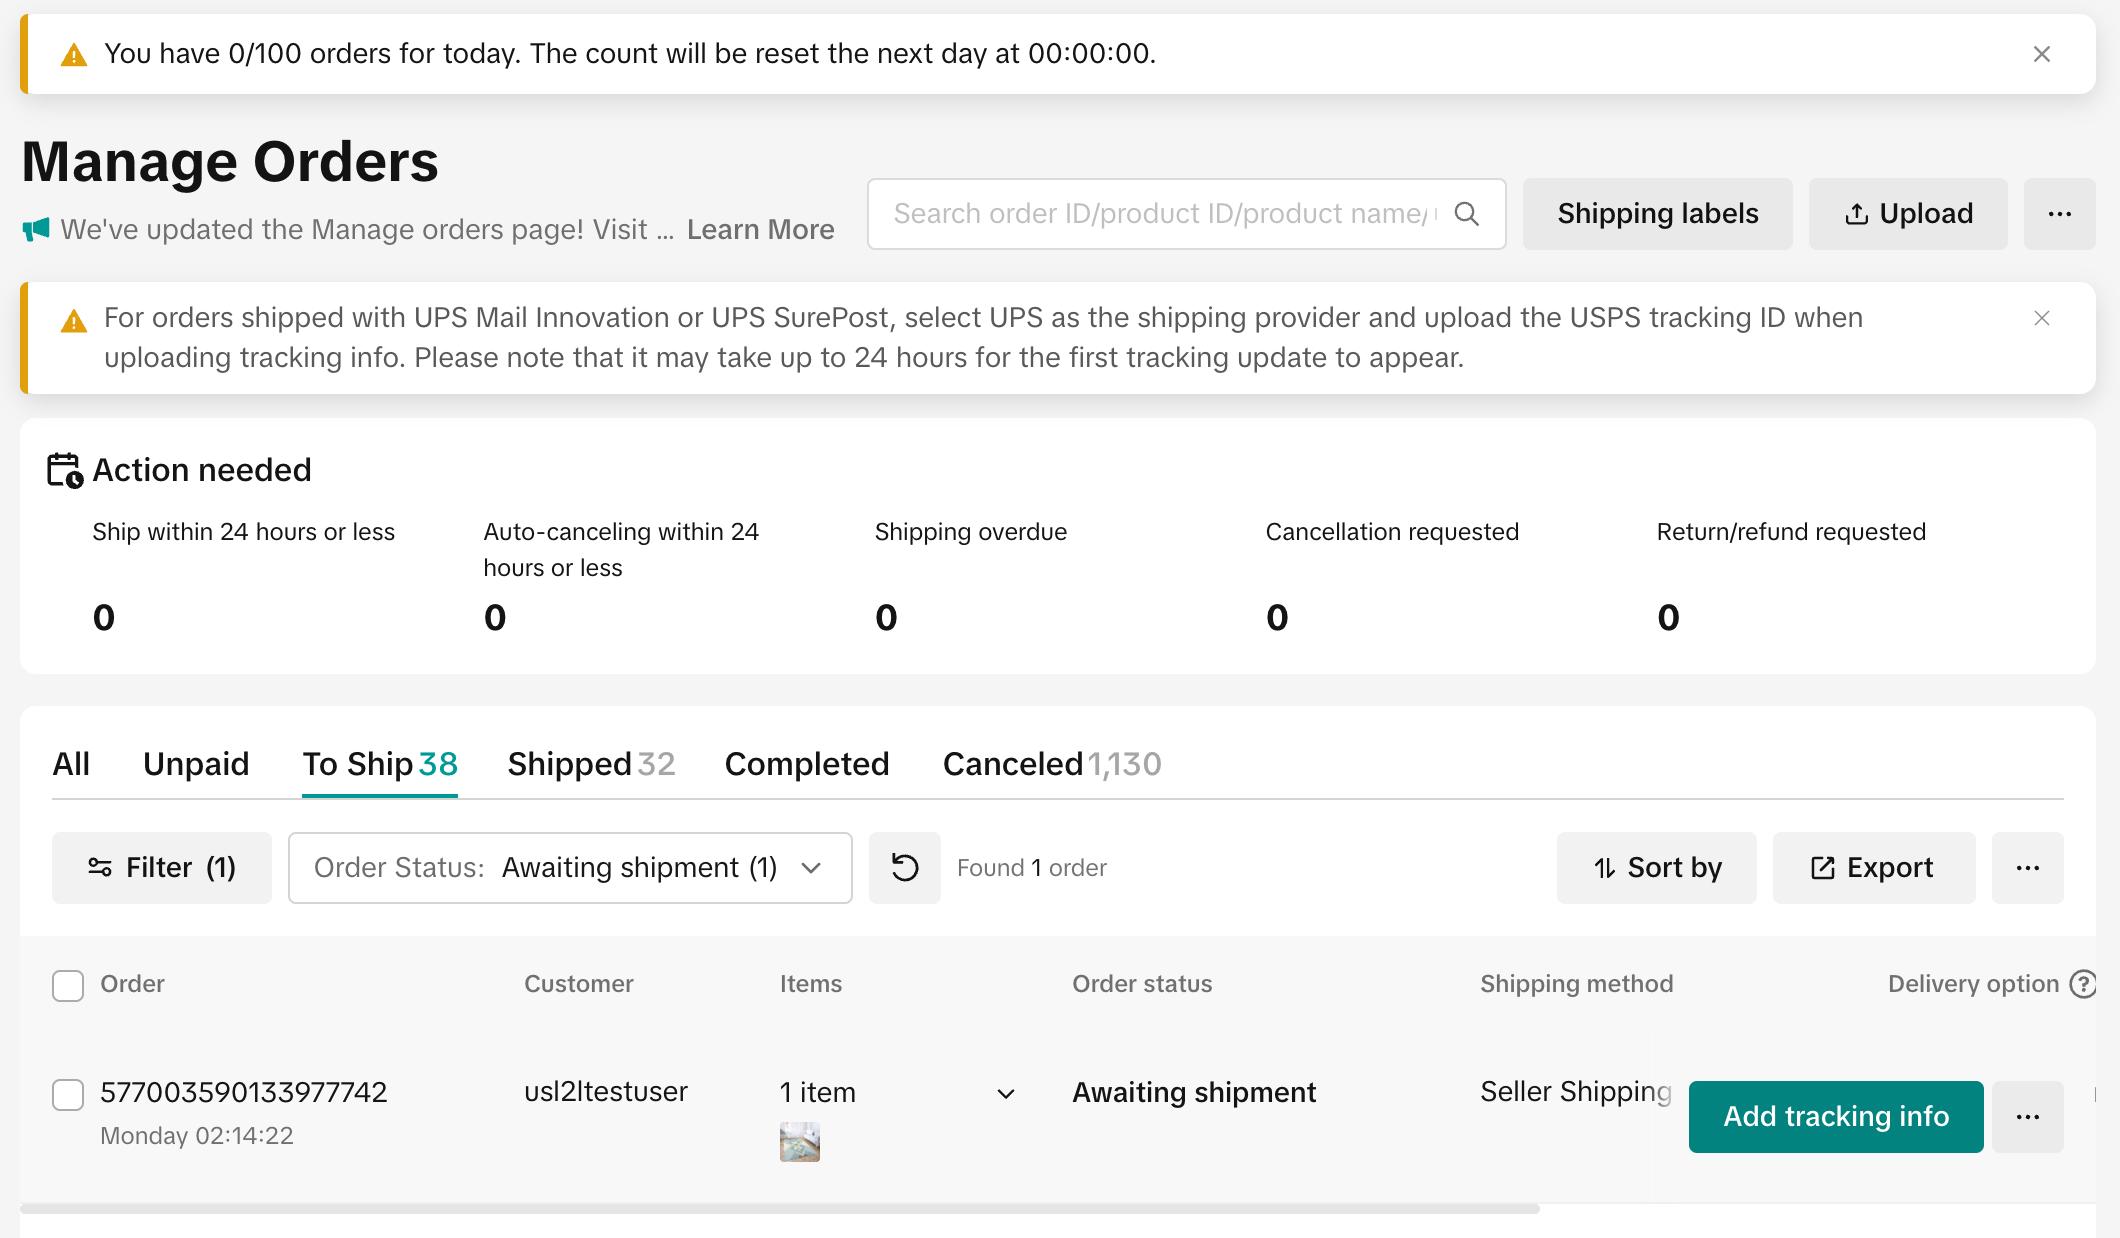Close the UPS tracking notice banner
The image size is (2120, 1238).
pyautogui.click(x=2042, y=318)
